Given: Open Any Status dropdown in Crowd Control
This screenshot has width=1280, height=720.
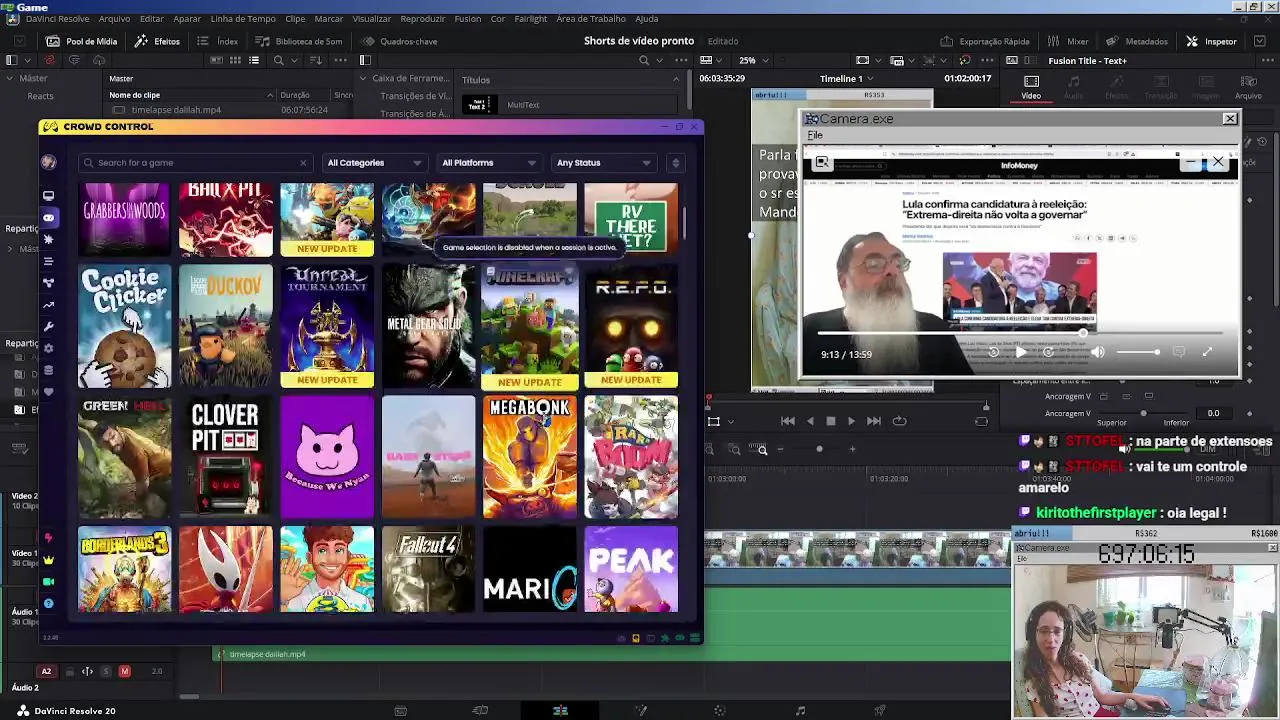Looking at the screenshot, I should click(604, 163).
